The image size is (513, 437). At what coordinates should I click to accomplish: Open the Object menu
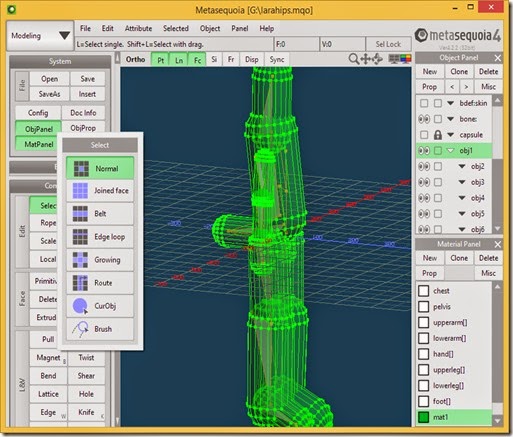pos(210,29)
